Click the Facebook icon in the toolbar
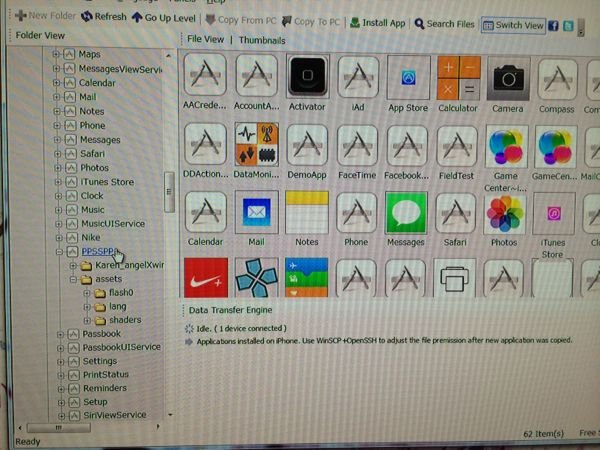The height and width of the screenshot is (450, 600). click(x=552, y=24)
